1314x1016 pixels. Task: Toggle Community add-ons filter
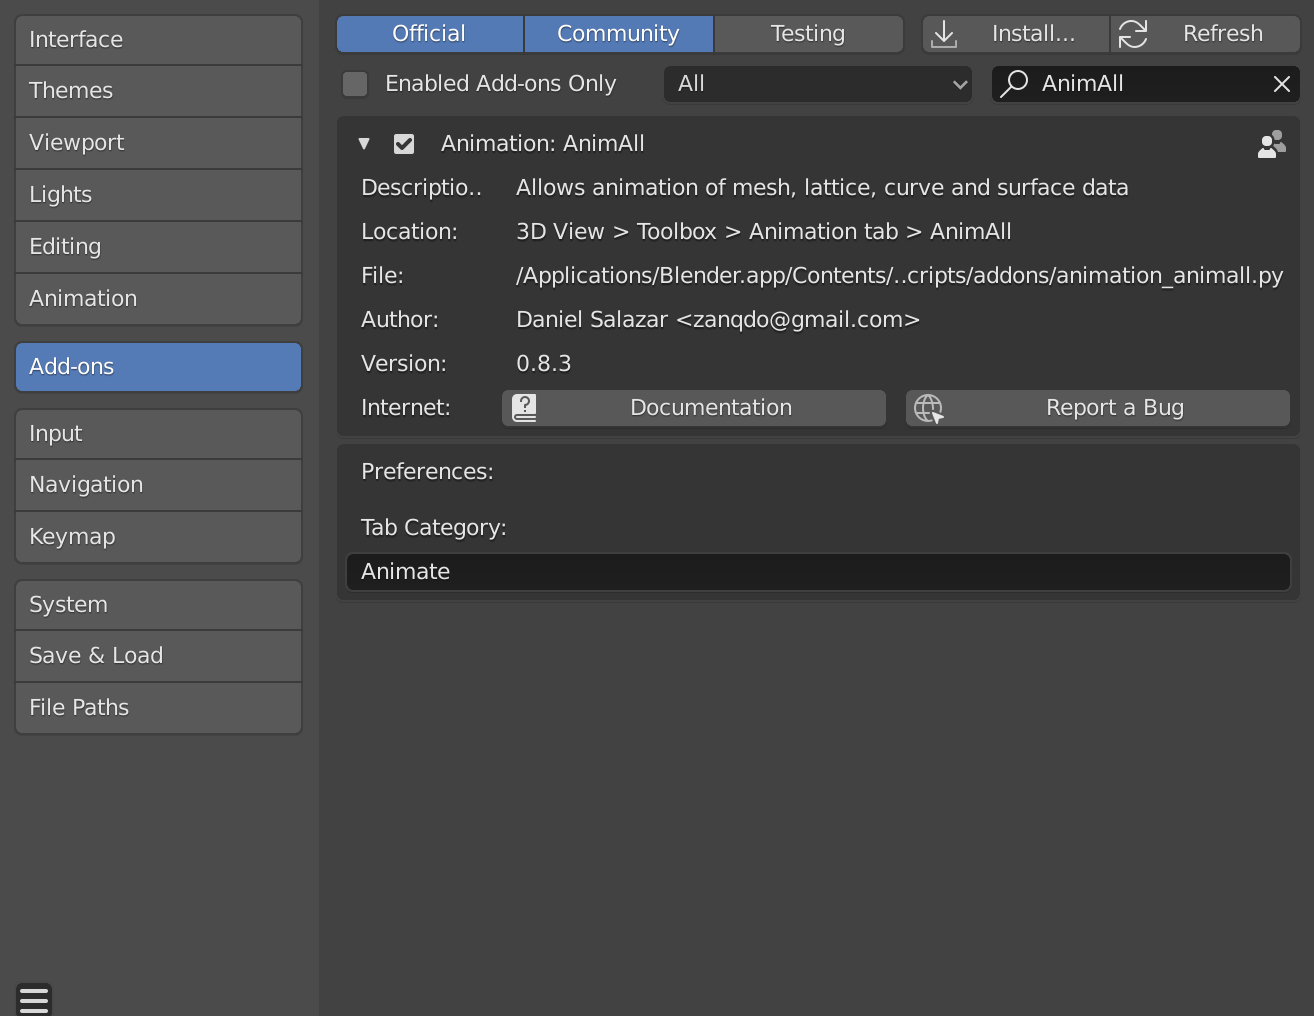(x=619, y=34)
